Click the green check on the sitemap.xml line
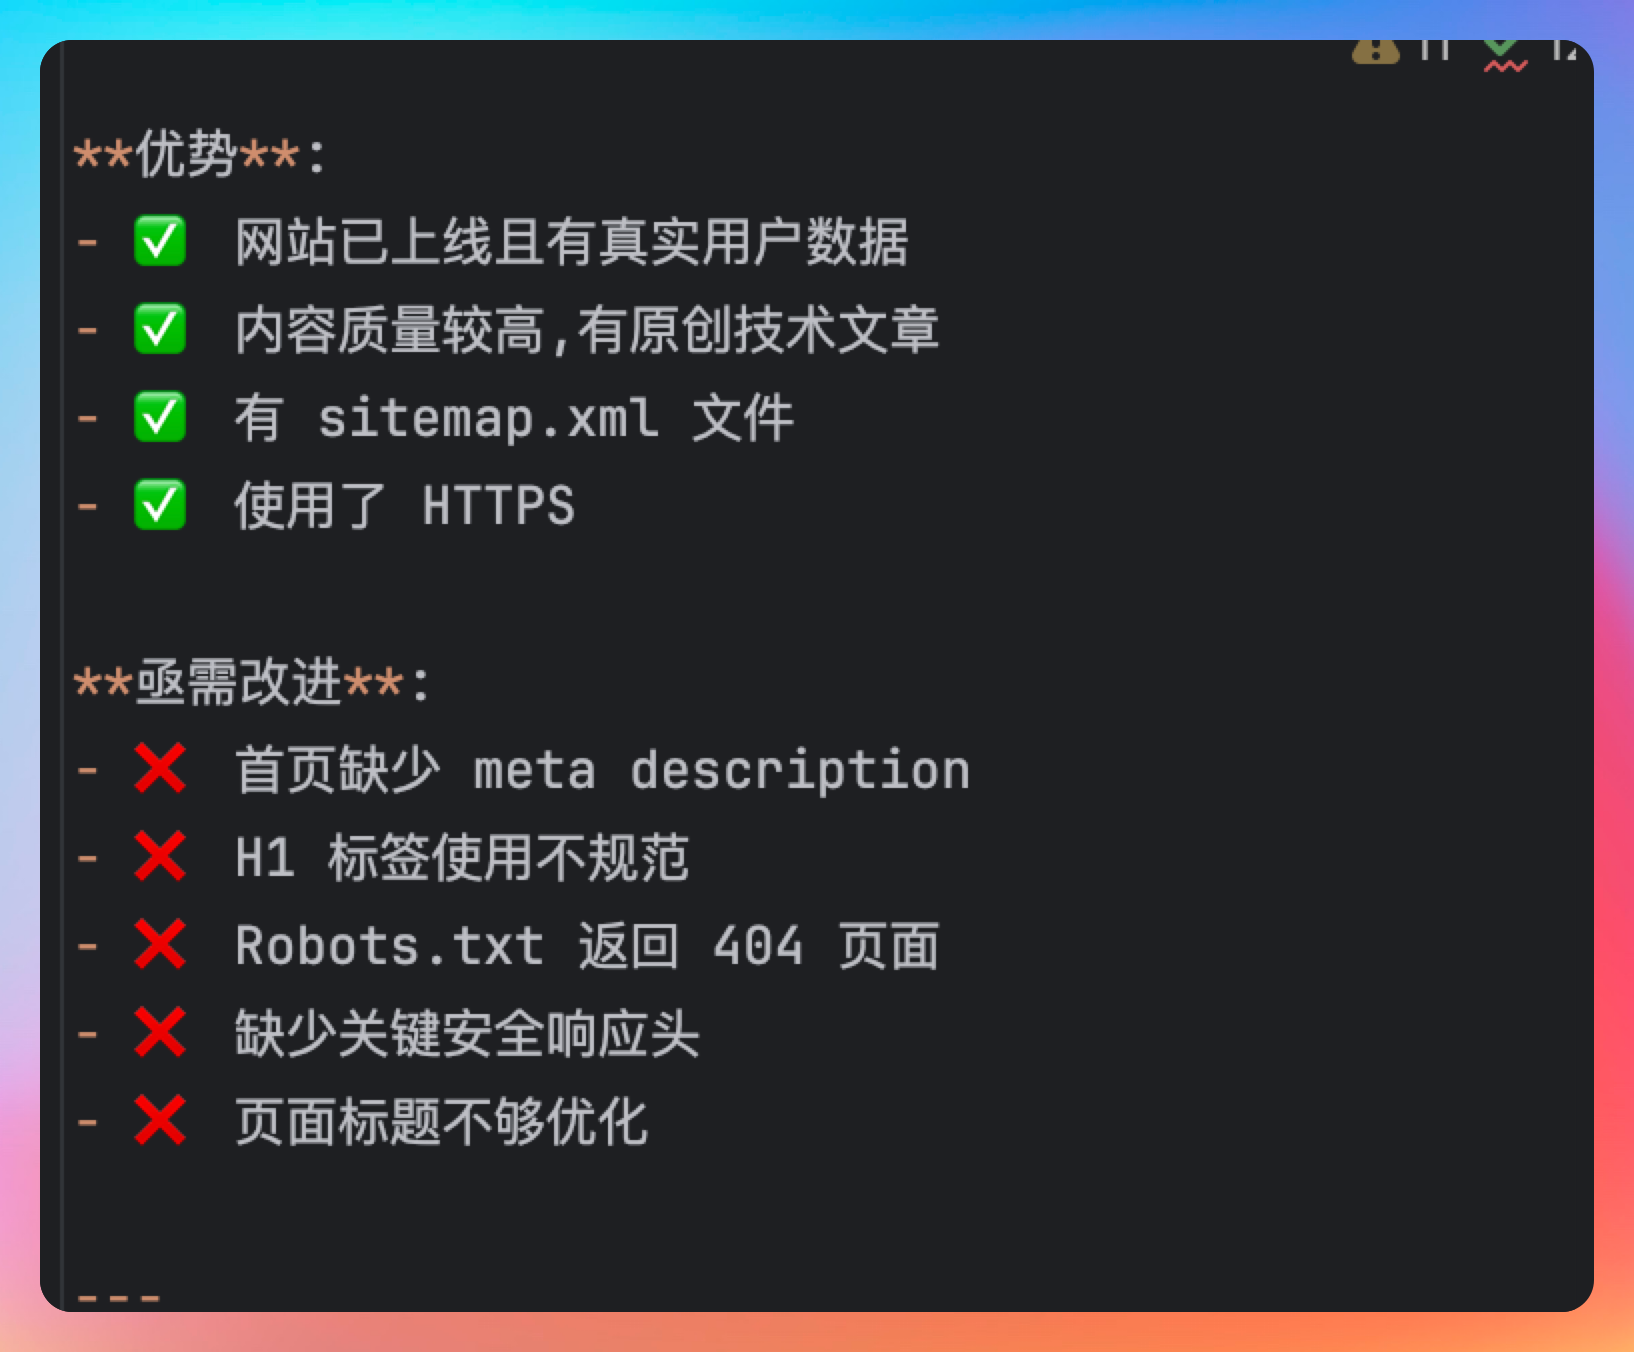Viewport: 1634px width, 1352px height. (160, 417)
